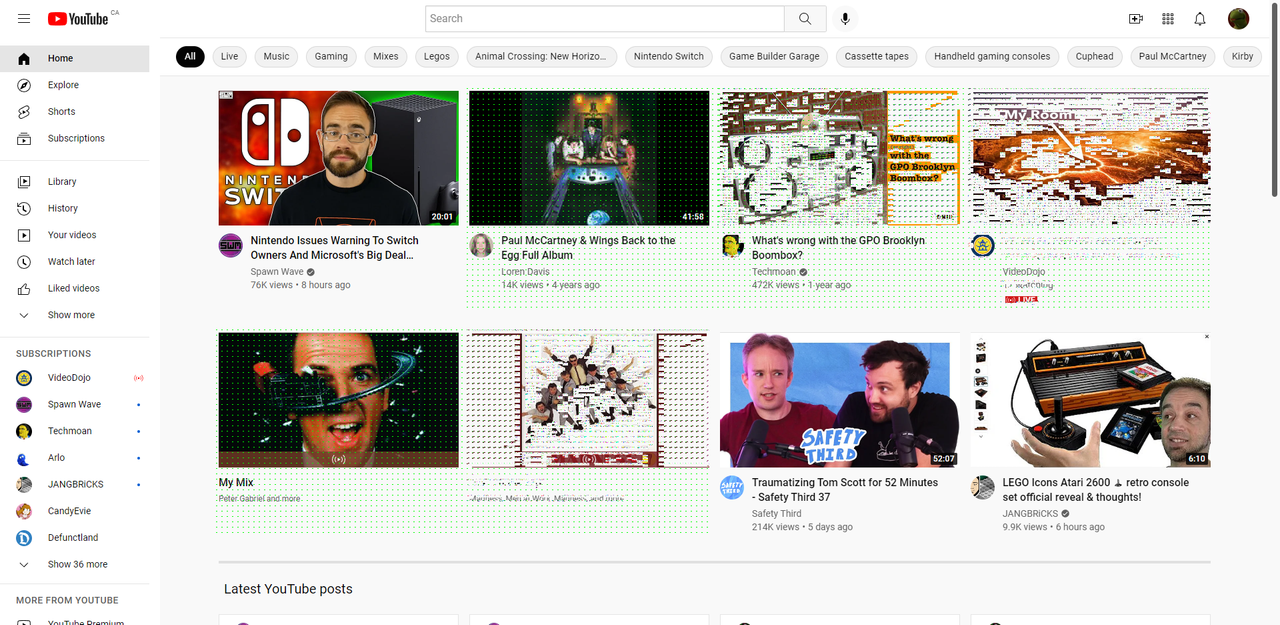Image resolution: width=1280 pixels, height=625 pixels.
Task: Select the Music filter chip
Action: coord(277,56)
